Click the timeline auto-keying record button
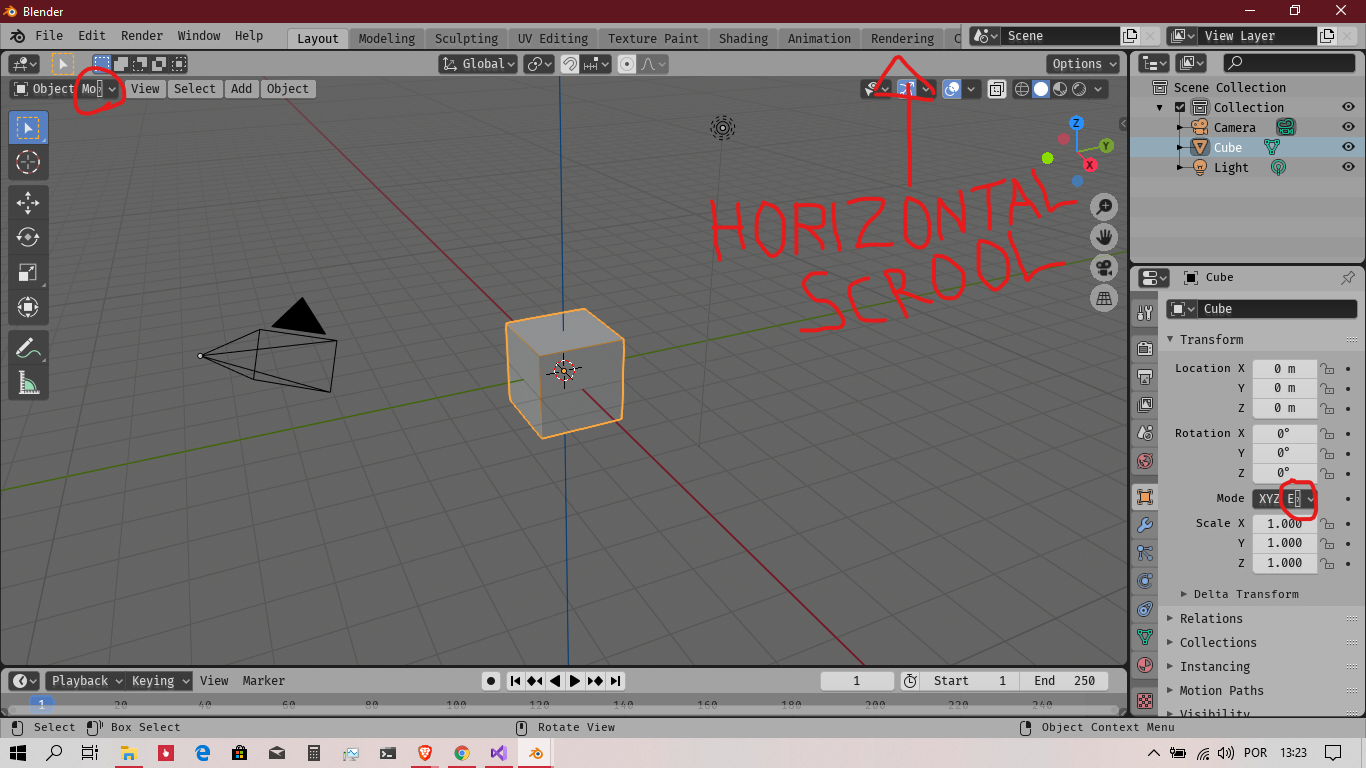 point(491,681)
